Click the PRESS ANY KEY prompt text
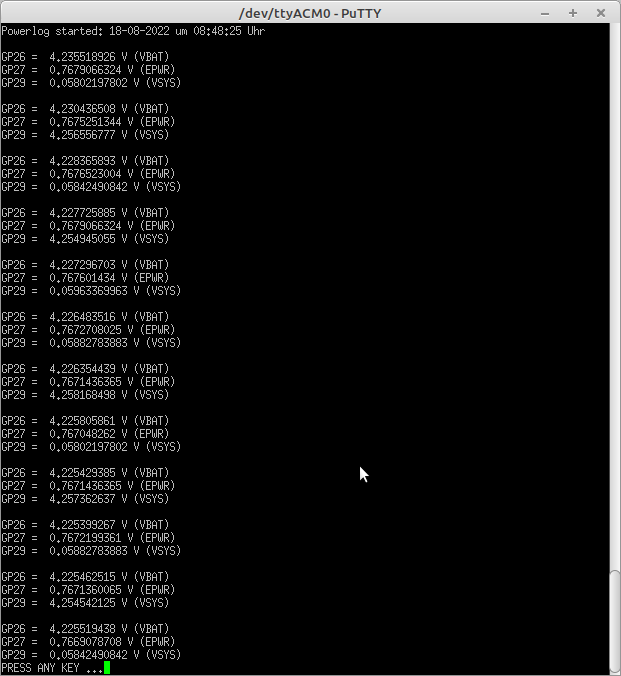Screen dimensions: 621x676 [52, 668]
